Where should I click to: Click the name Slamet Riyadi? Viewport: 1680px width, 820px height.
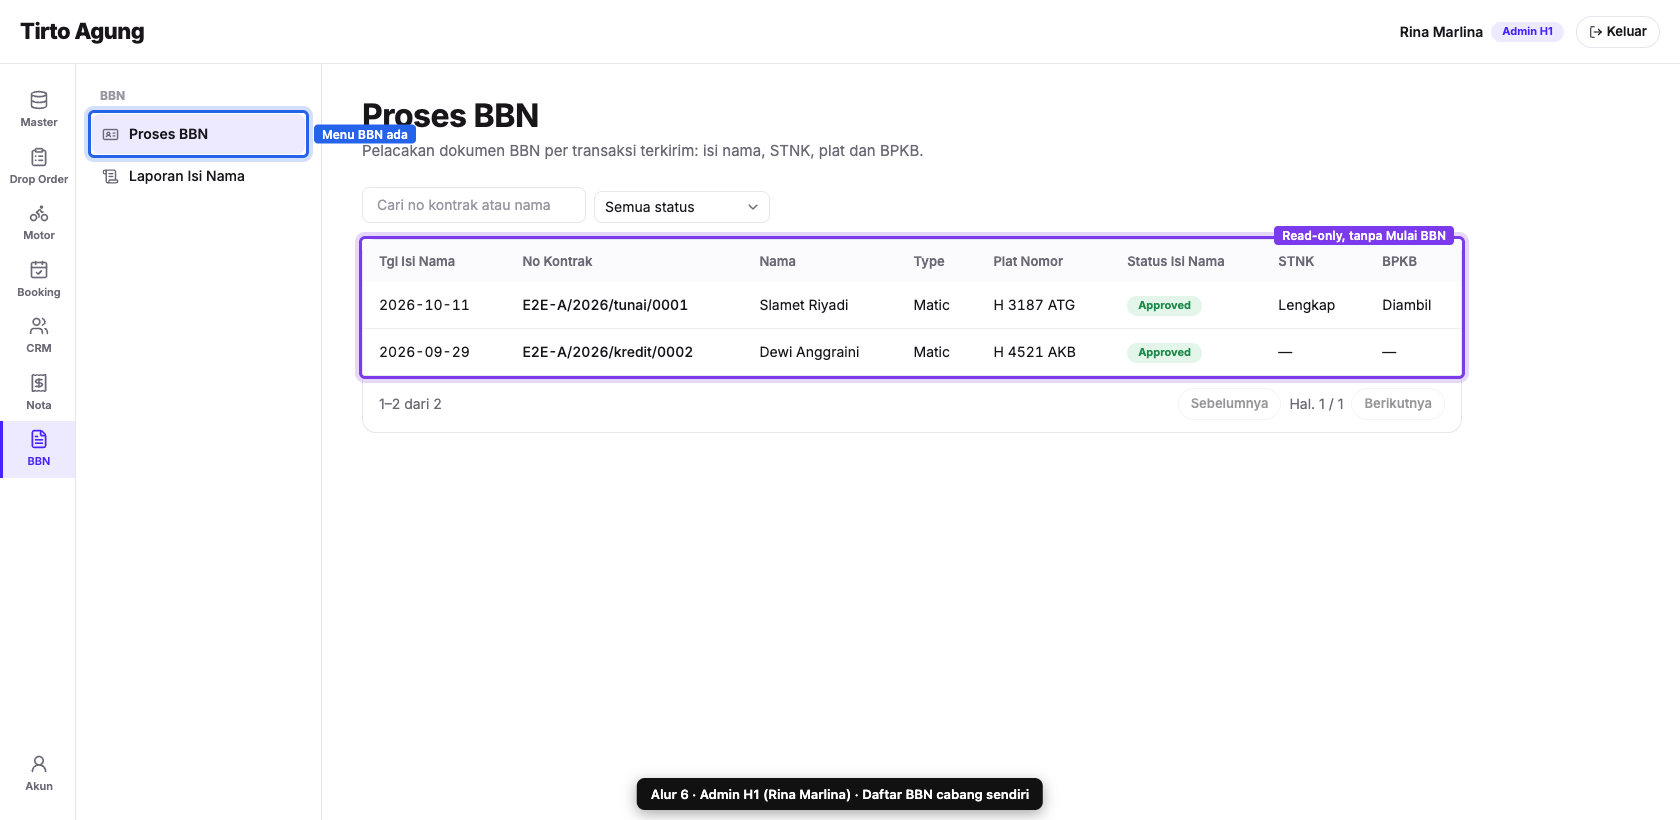(x=803, y=305)
